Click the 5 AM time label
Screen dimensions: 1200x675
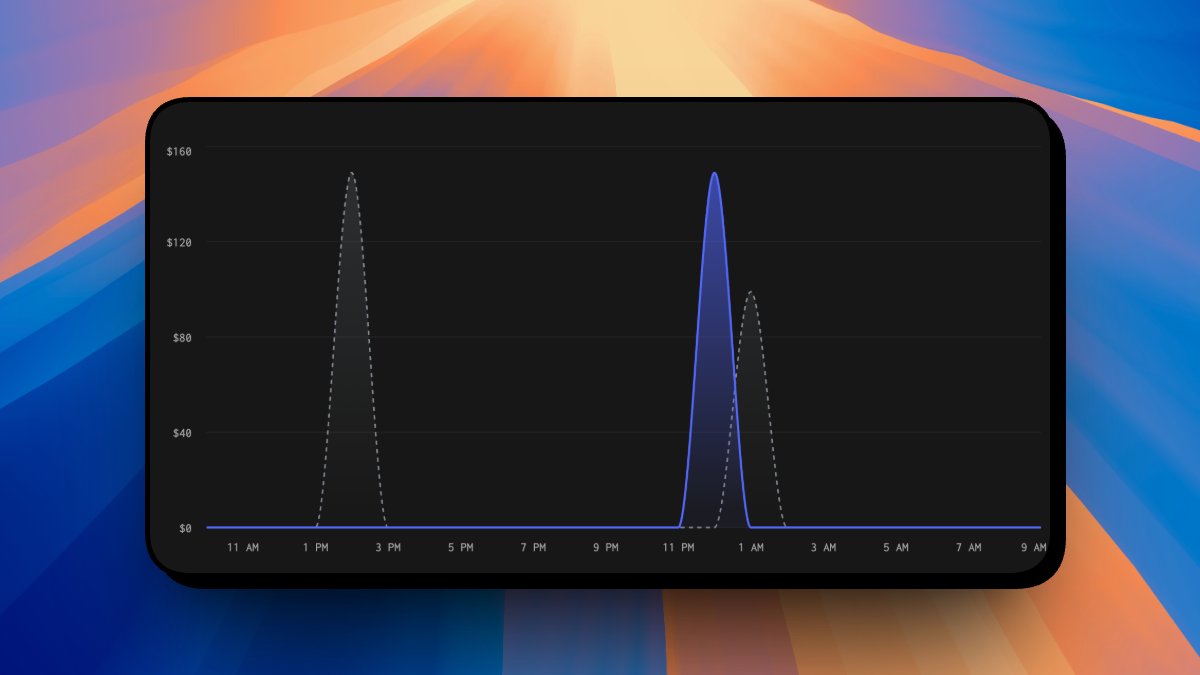896,547
